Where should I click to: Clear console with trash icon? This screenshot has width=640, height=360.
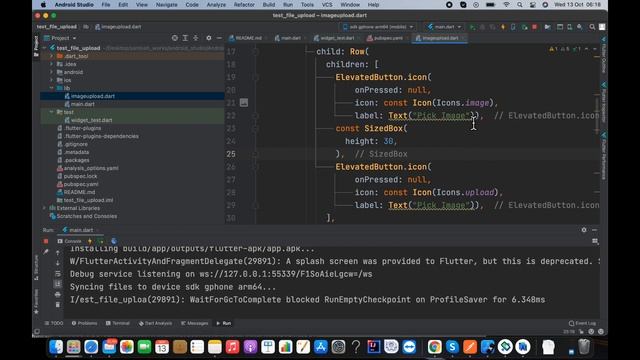[x=58, y=304]
